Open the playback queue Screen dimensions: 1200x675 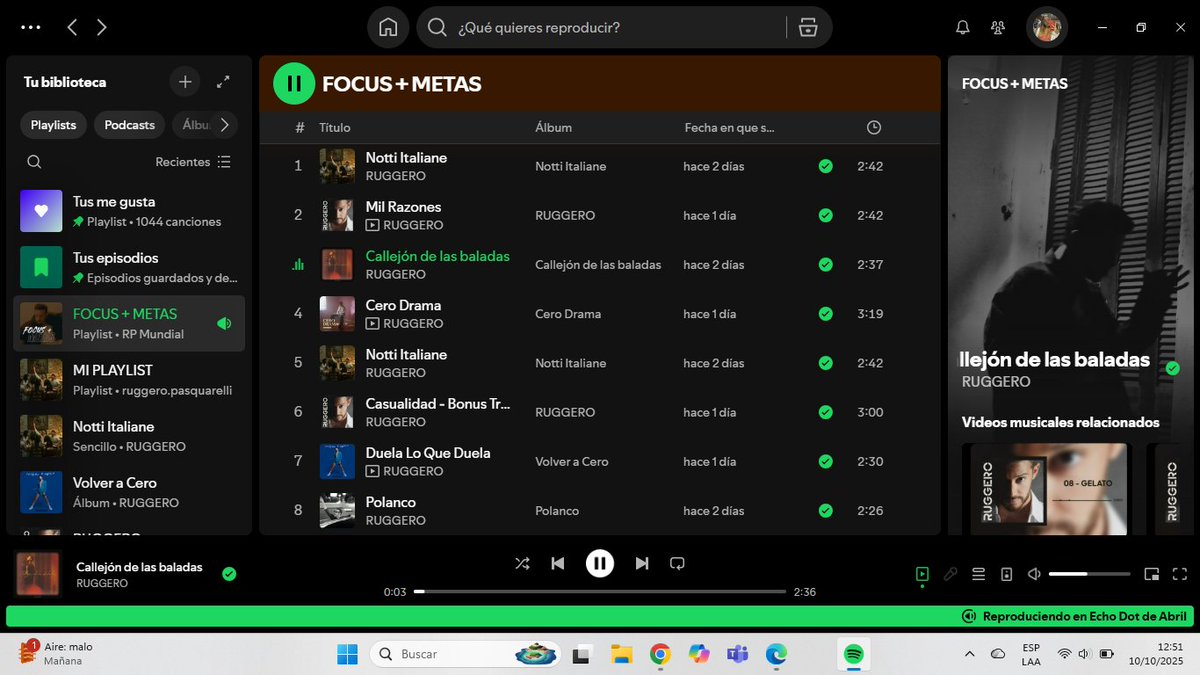[x=979, y=574]
